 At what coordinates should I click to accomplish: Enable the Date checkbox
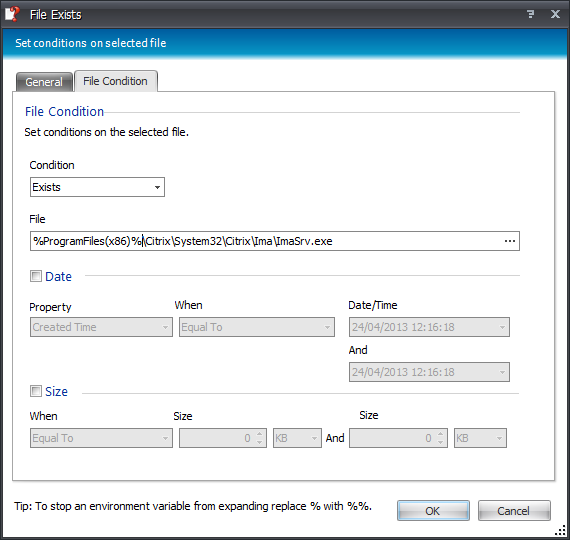coord(36,276)
